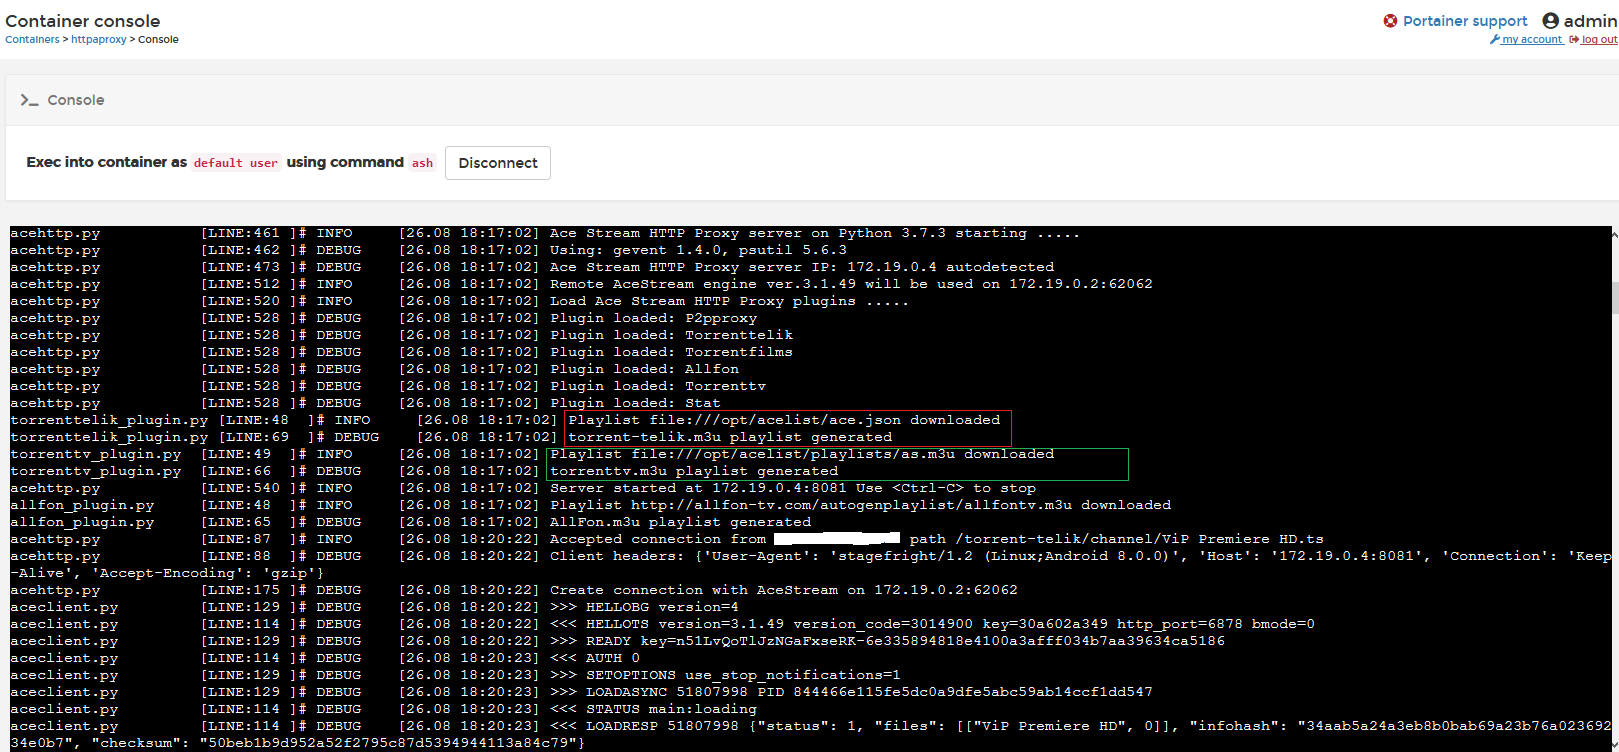The image size is (1619, 752).
Task: Click the 'as.m3u downloaded' playlist line
Action: [x=802, y=454]
